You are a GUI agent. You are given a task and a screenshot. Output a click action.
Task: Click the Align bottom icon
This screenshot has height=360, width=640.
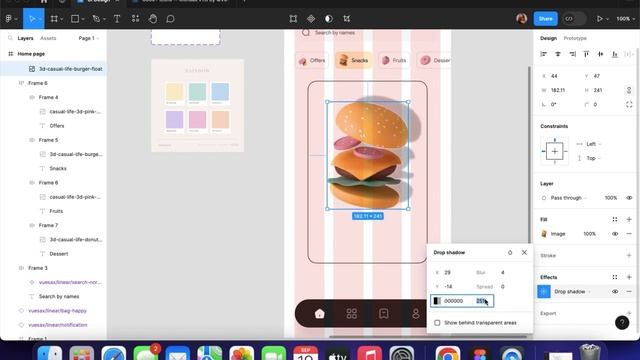click(x=615, y=54)
